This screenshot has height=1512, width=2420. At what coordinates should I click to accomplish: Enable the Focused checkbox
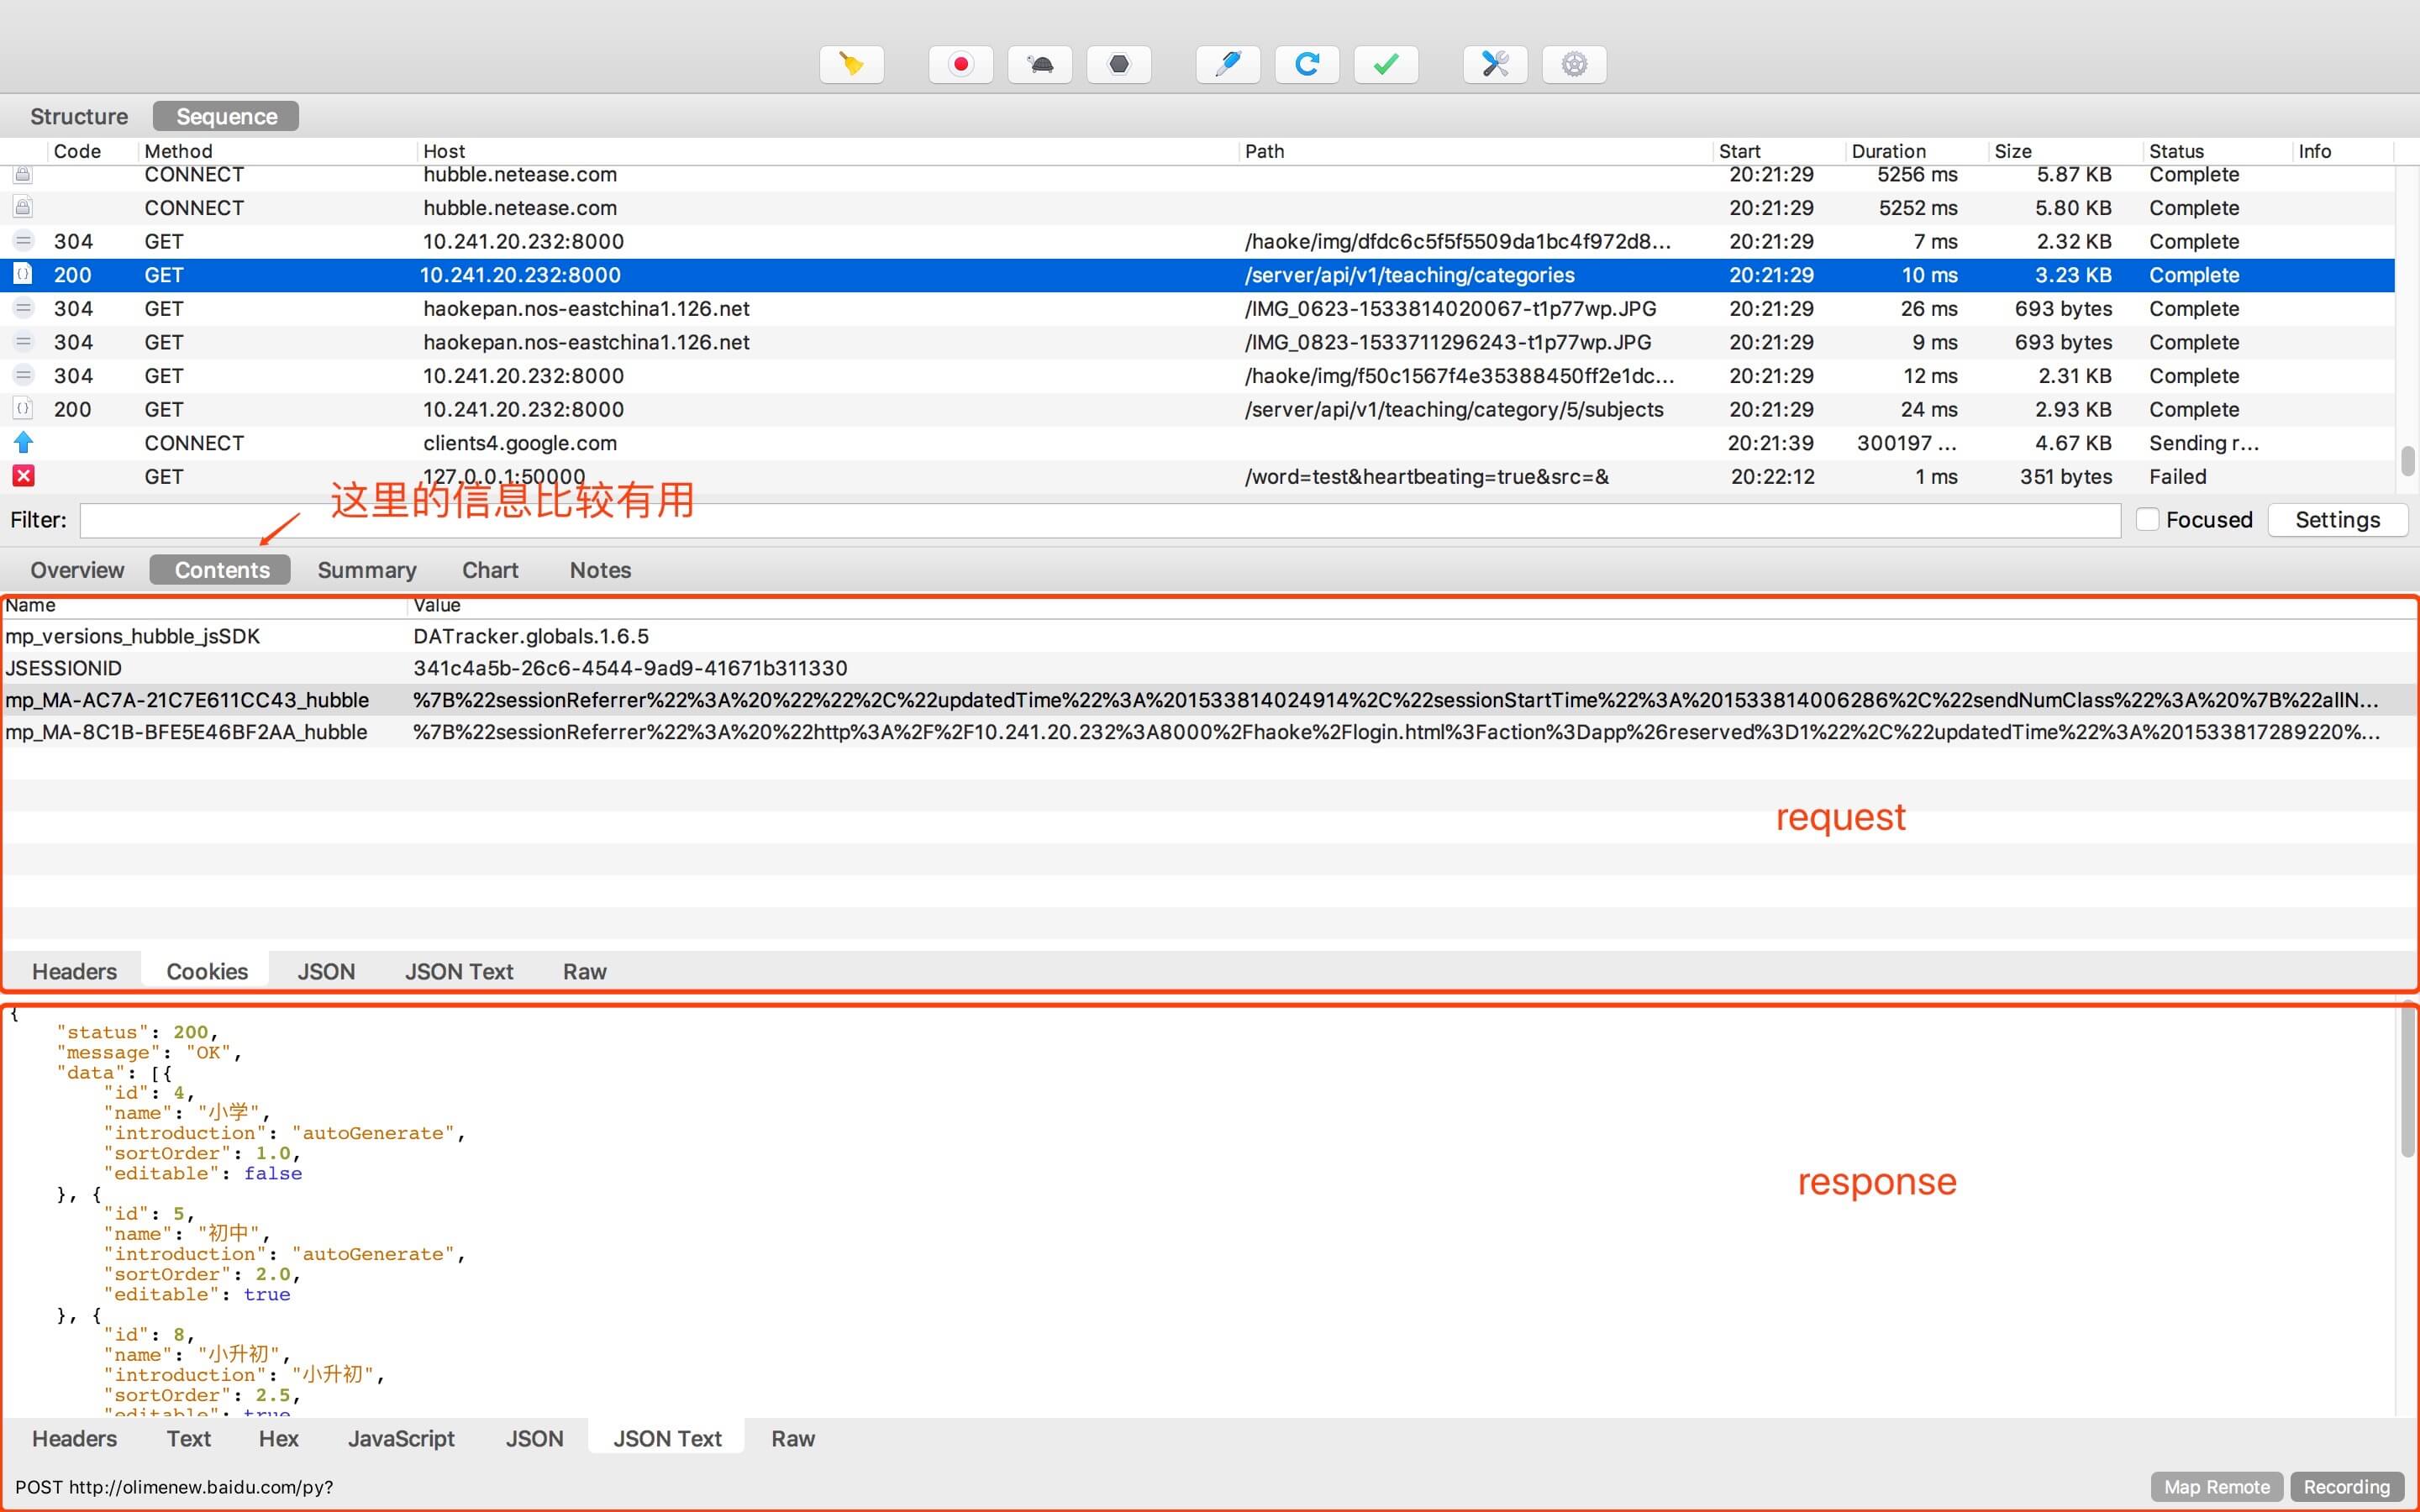point(2146,519)
